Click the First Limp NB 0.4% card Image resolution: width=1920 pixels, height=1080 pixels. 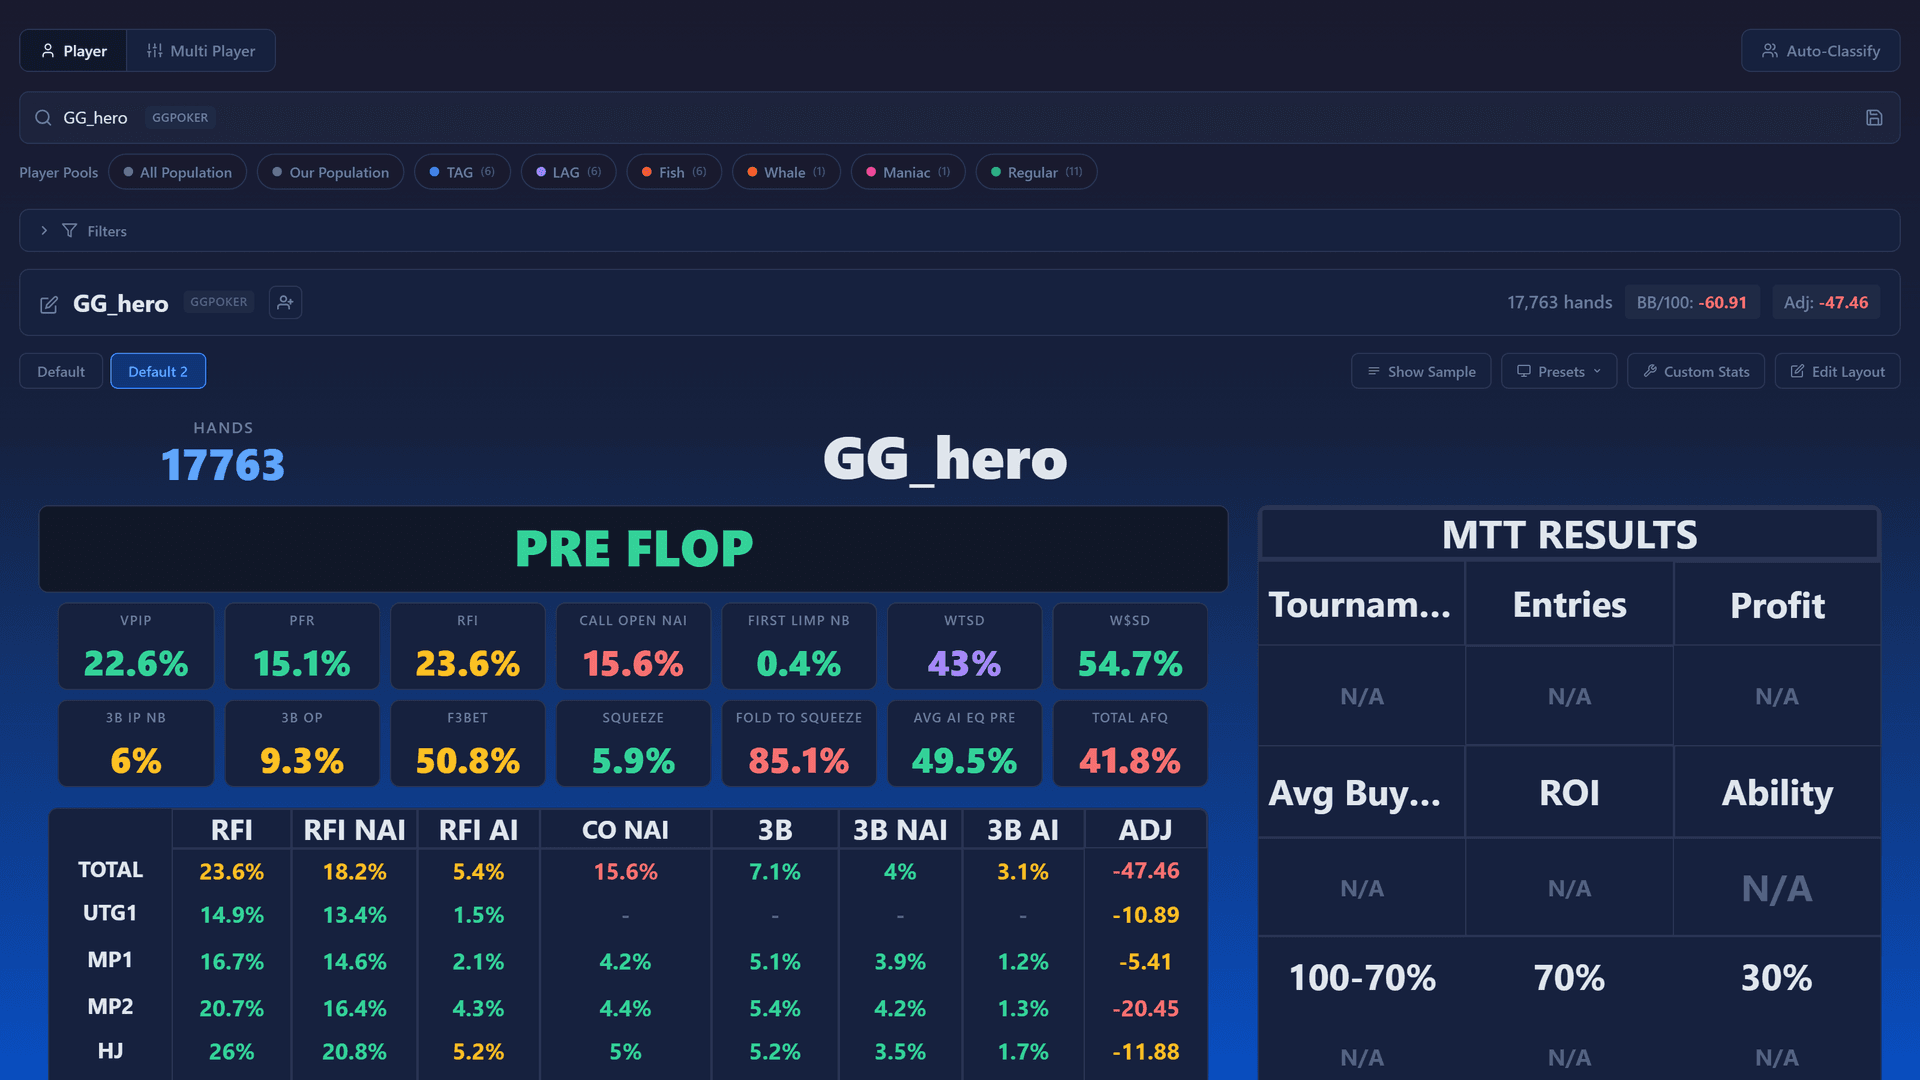pyautogui.click(x=799, y=646)
